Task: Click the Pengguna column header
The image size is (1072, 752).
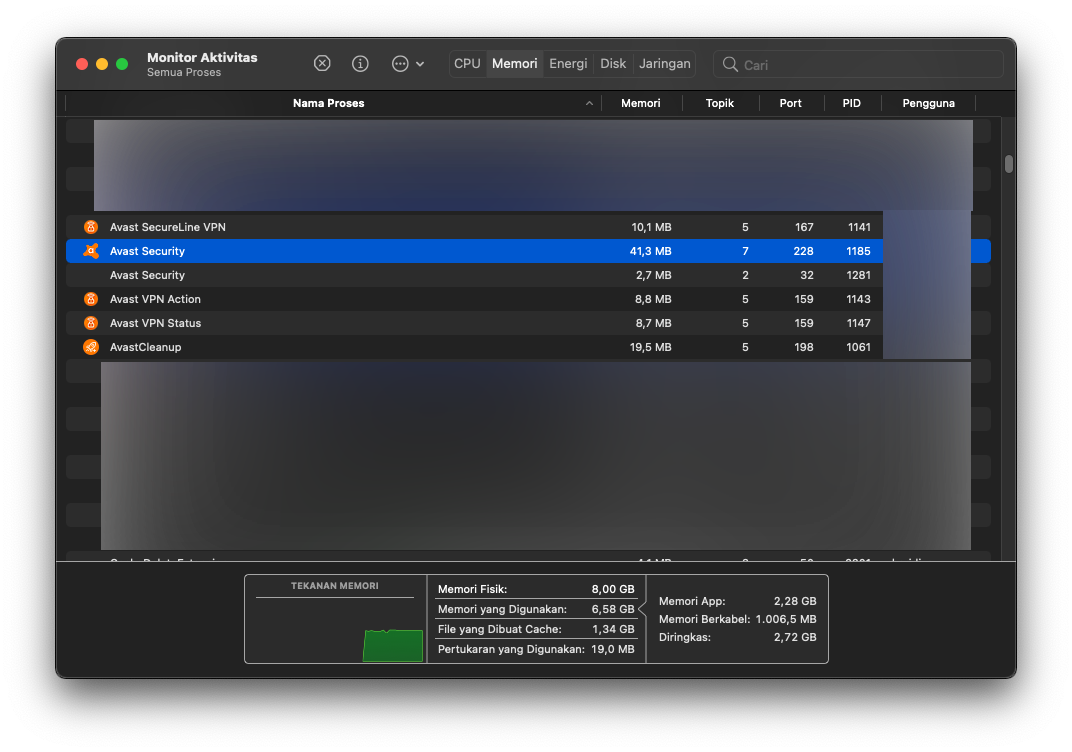Action: pyautogui.click(x=928, y=103)
